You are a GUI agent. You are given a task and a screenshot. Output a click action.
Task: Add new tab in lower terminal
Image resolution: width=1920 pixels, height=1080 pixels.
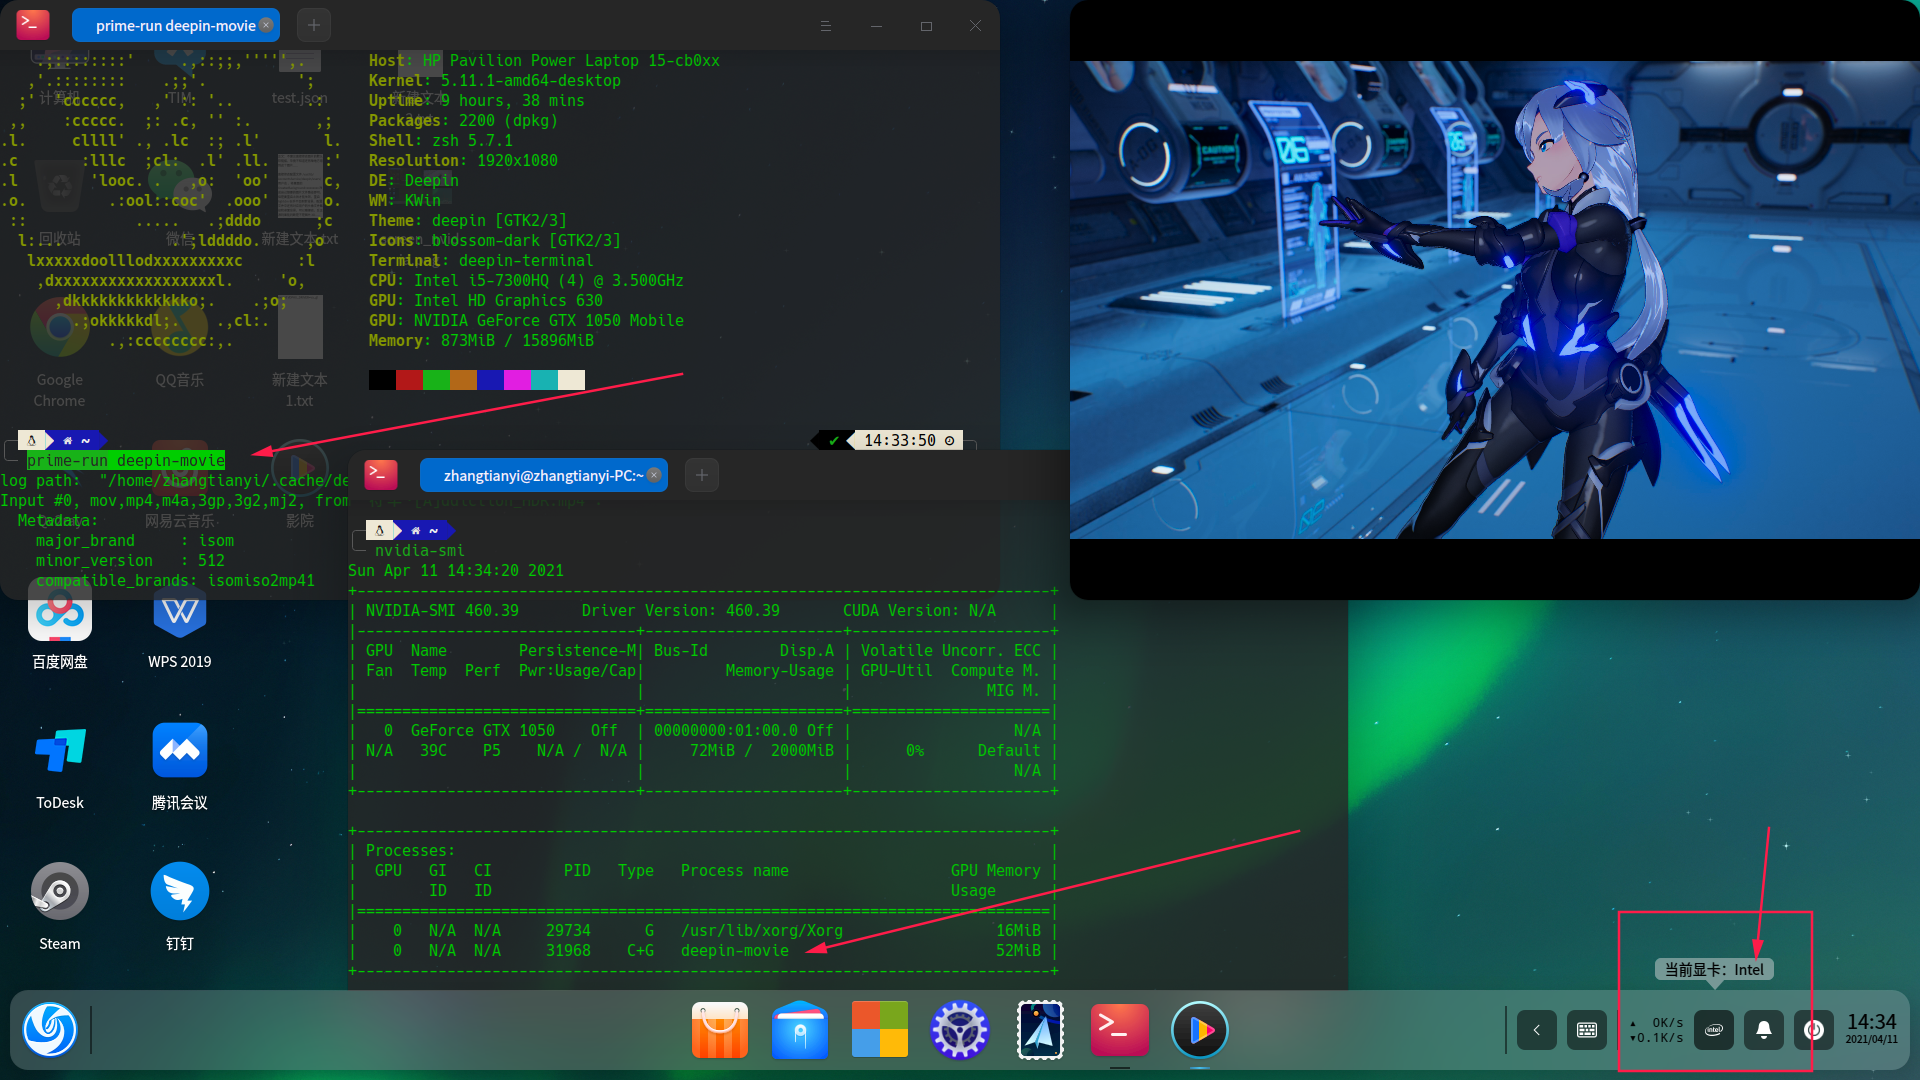(x=702, y=476)
